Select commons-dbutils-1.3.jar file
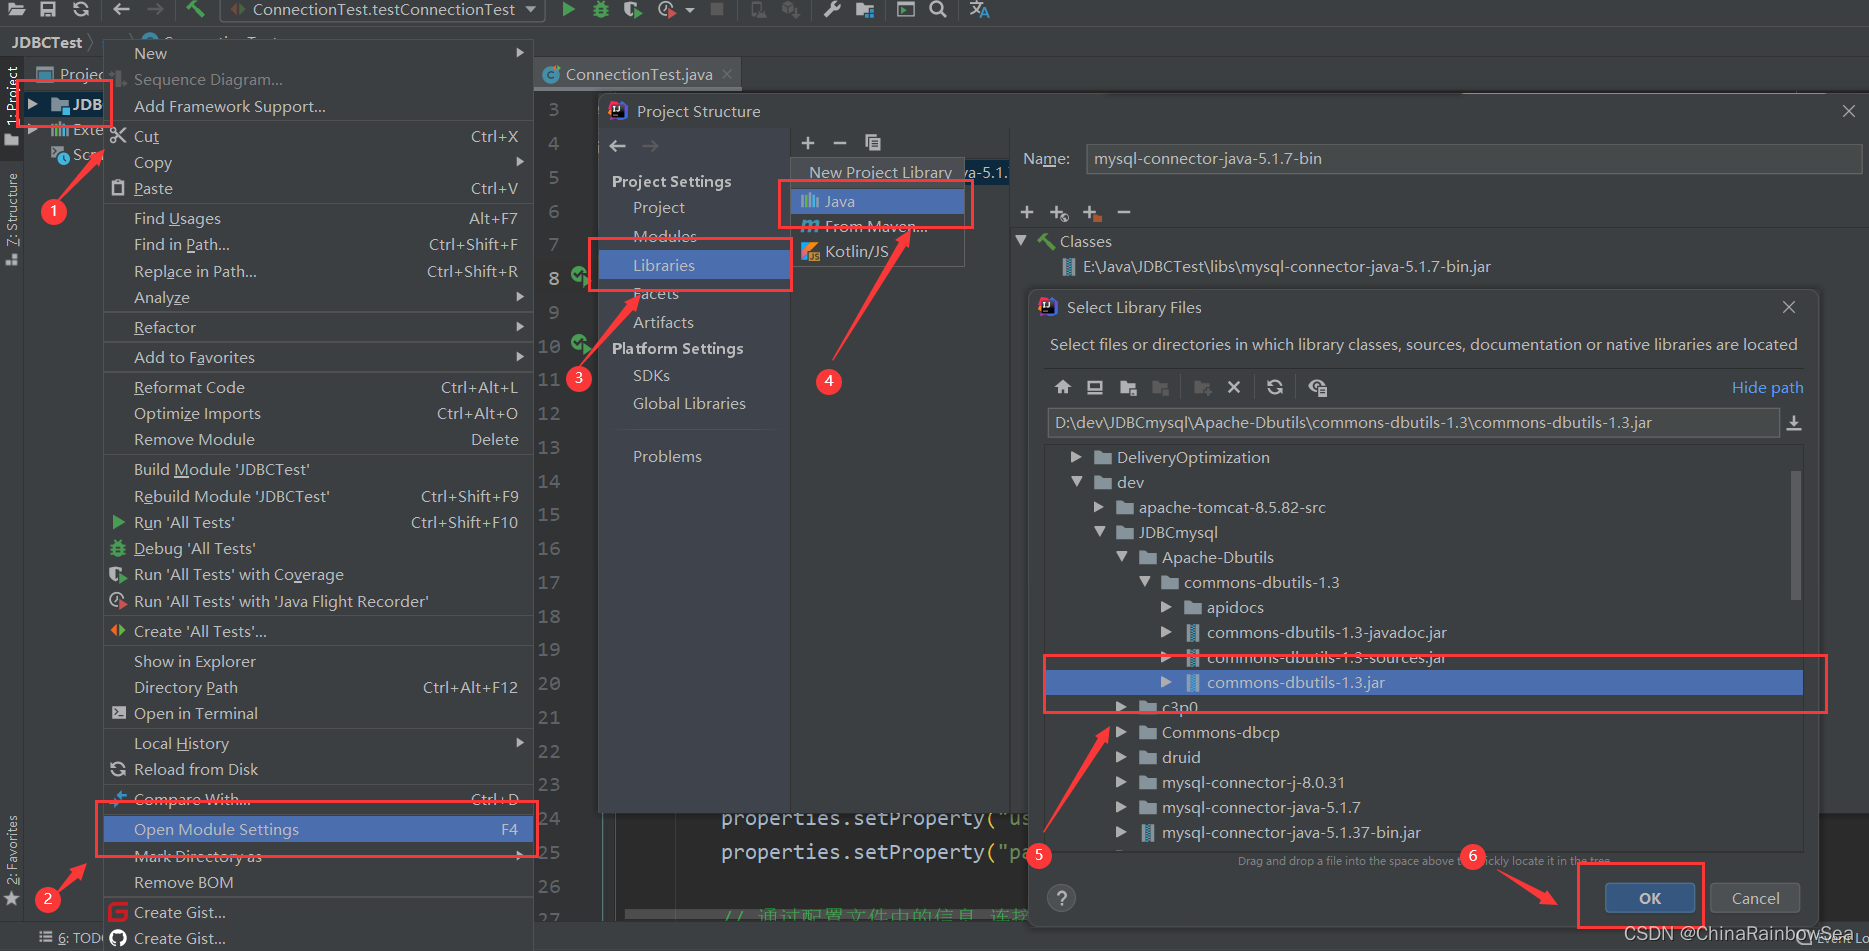 [1424, 682]
